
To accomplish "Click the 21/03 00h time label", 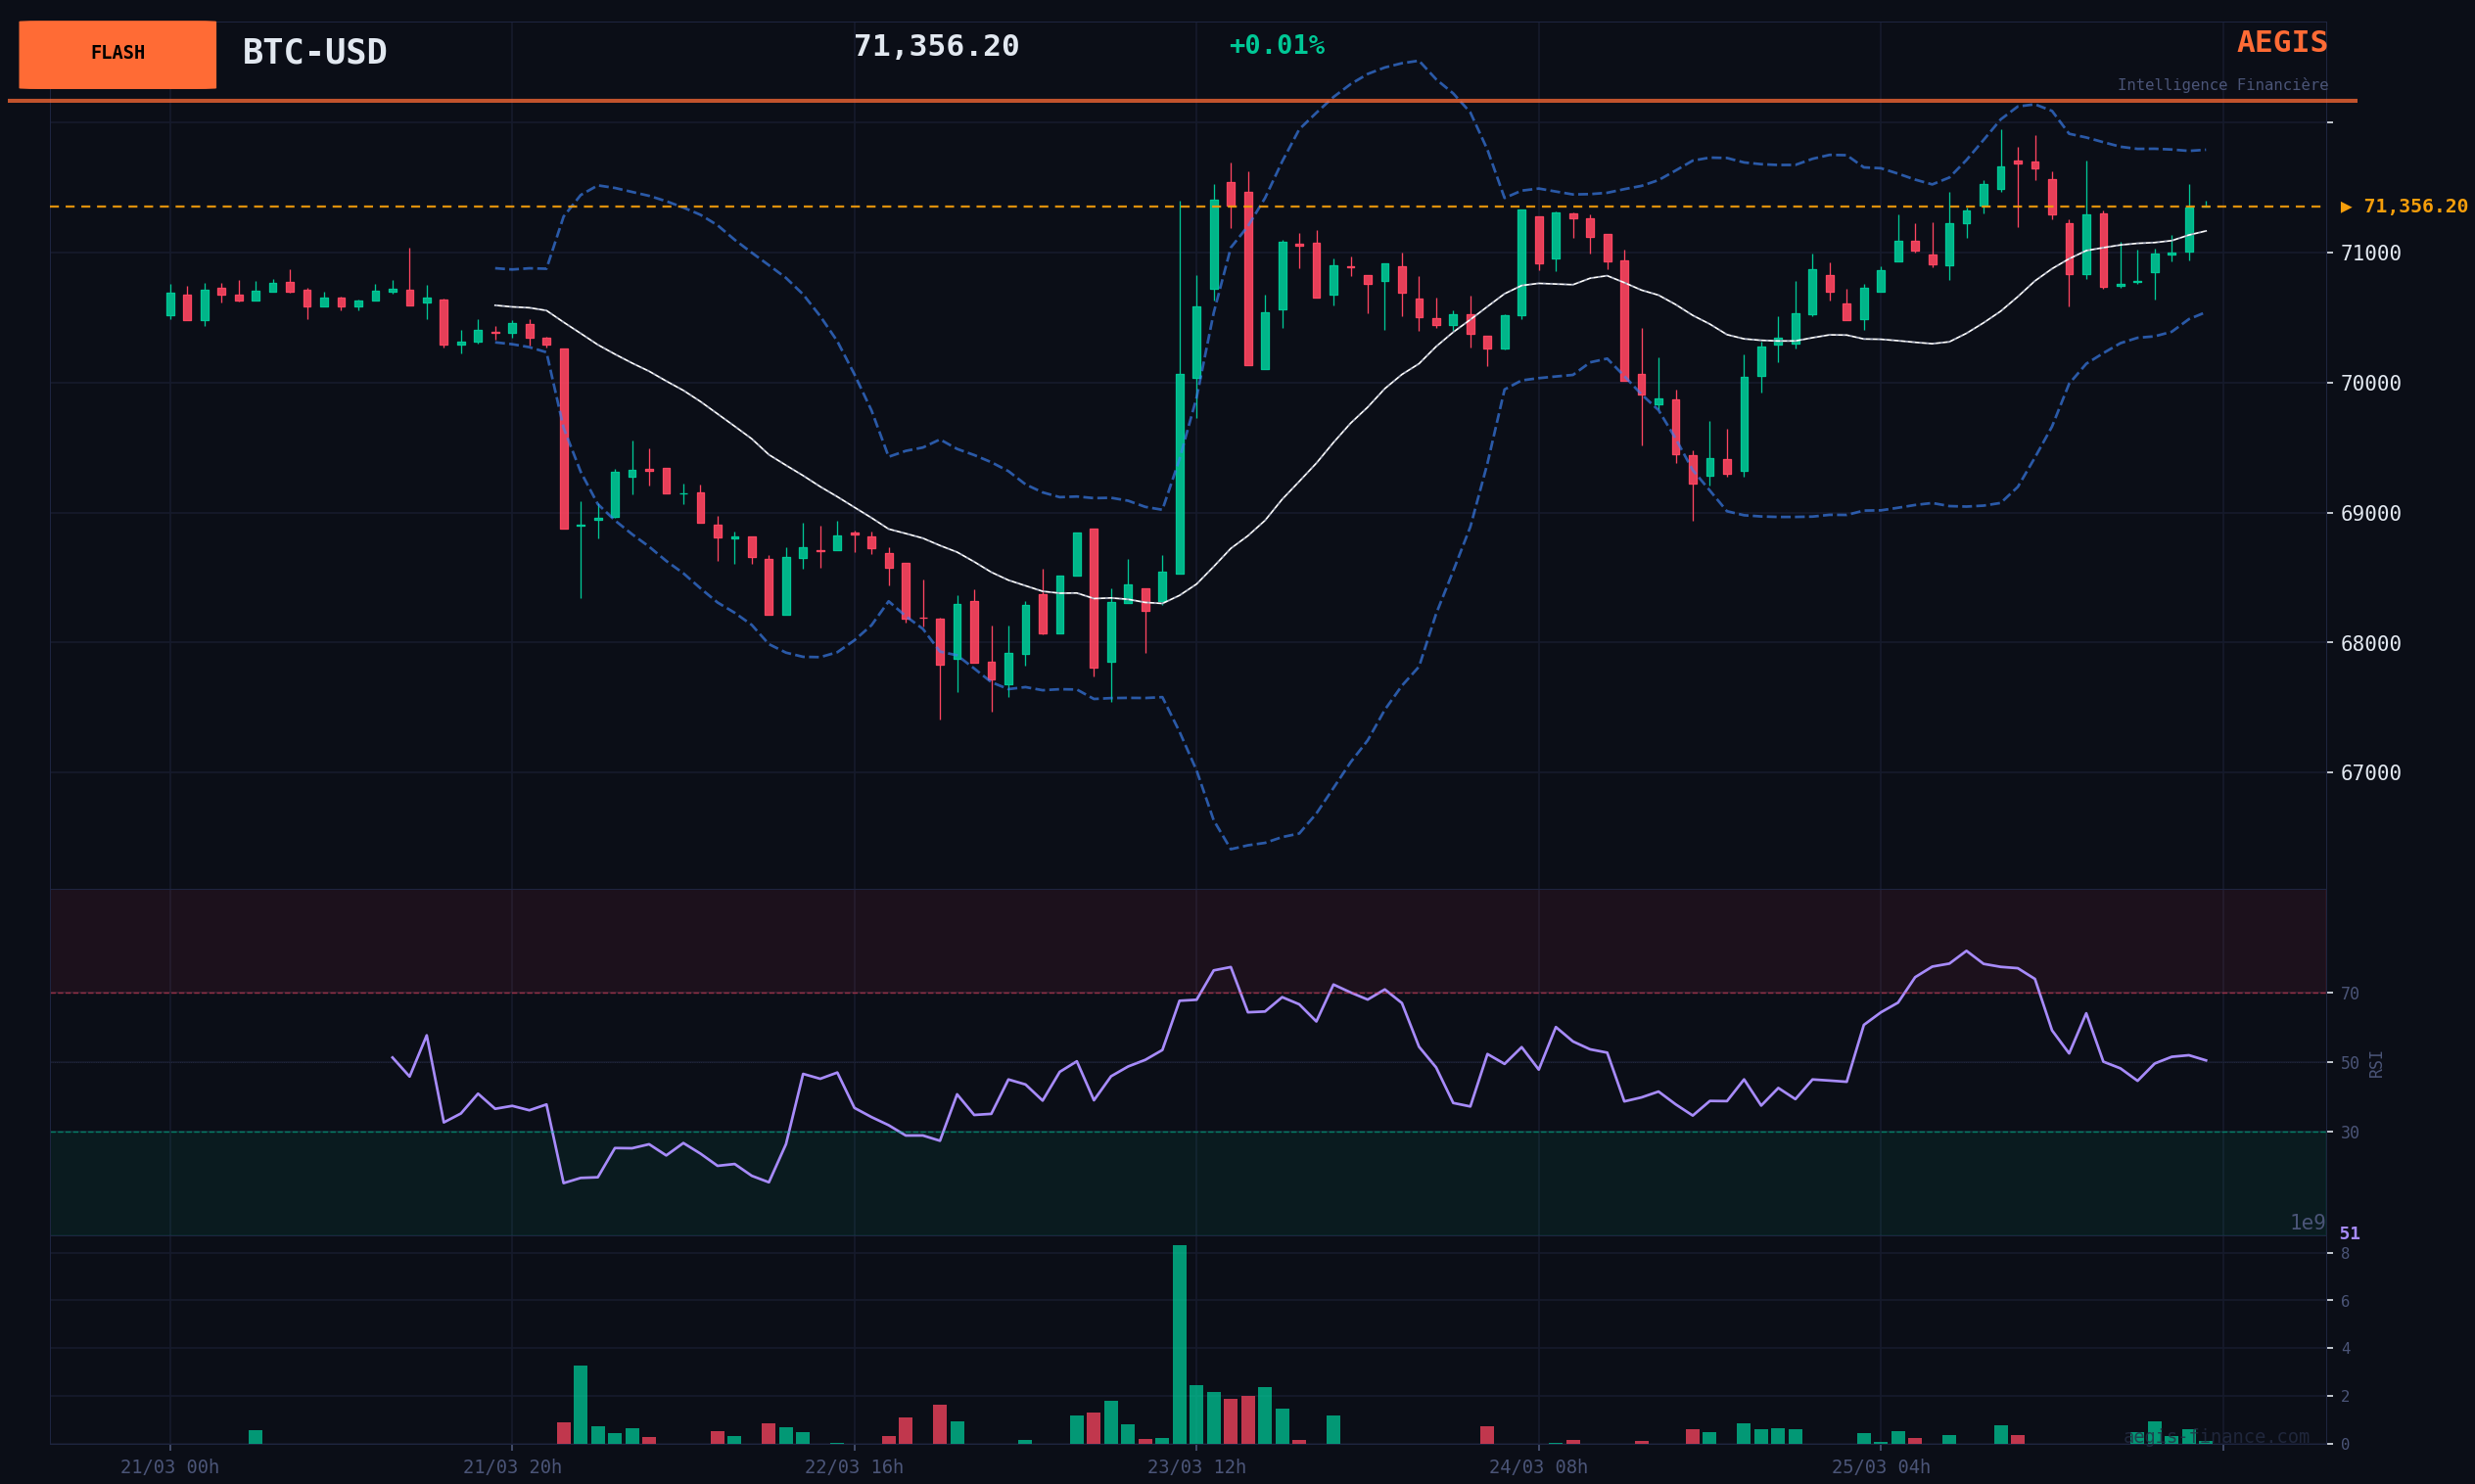I will (170, 1467).
